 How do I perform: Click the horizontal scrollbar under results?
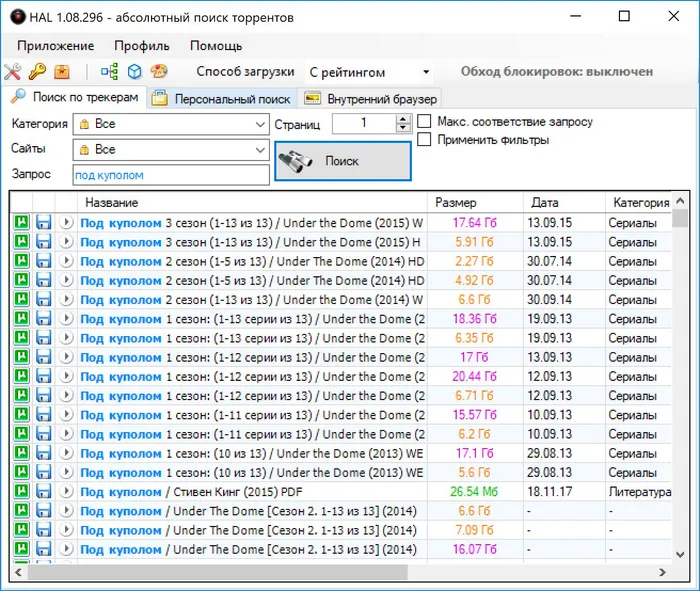click(x=218, y=572)
